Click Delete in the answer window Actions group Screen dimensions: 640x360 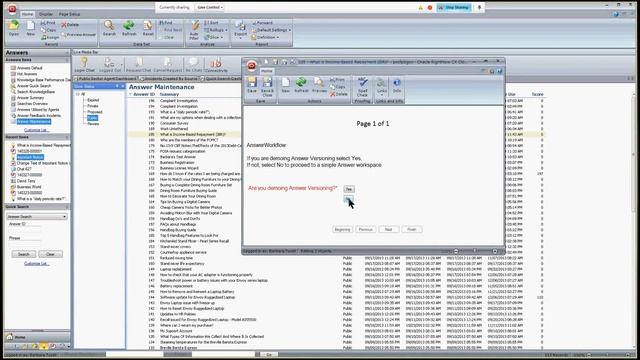coord(339,94)
